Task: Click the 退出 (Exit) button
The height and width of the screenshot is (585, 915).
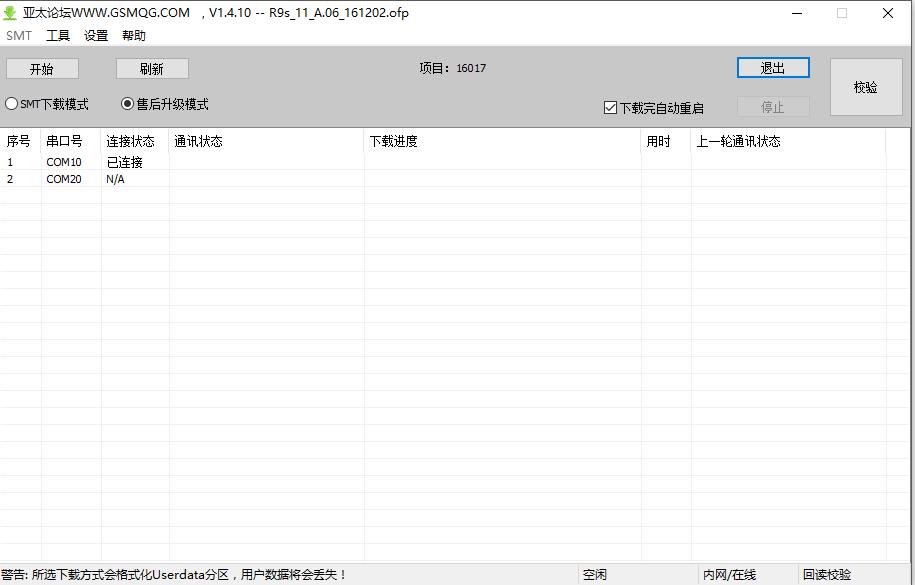Action: tap(772, 67)
